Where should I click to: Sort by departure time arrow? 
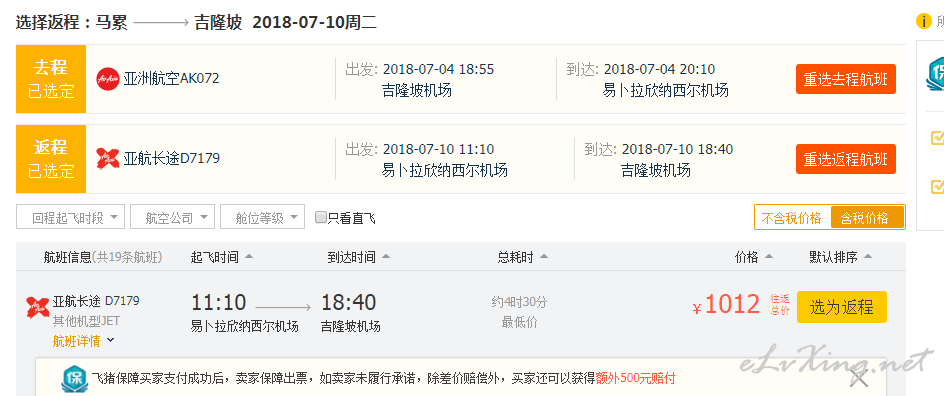pos(249,257)
